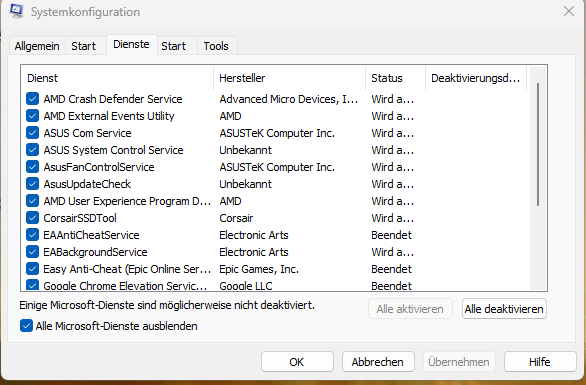Viewport: 586px width, 385px height.
Task: Select the ASUS Com Service name
Action: click(x=87, y=133)
